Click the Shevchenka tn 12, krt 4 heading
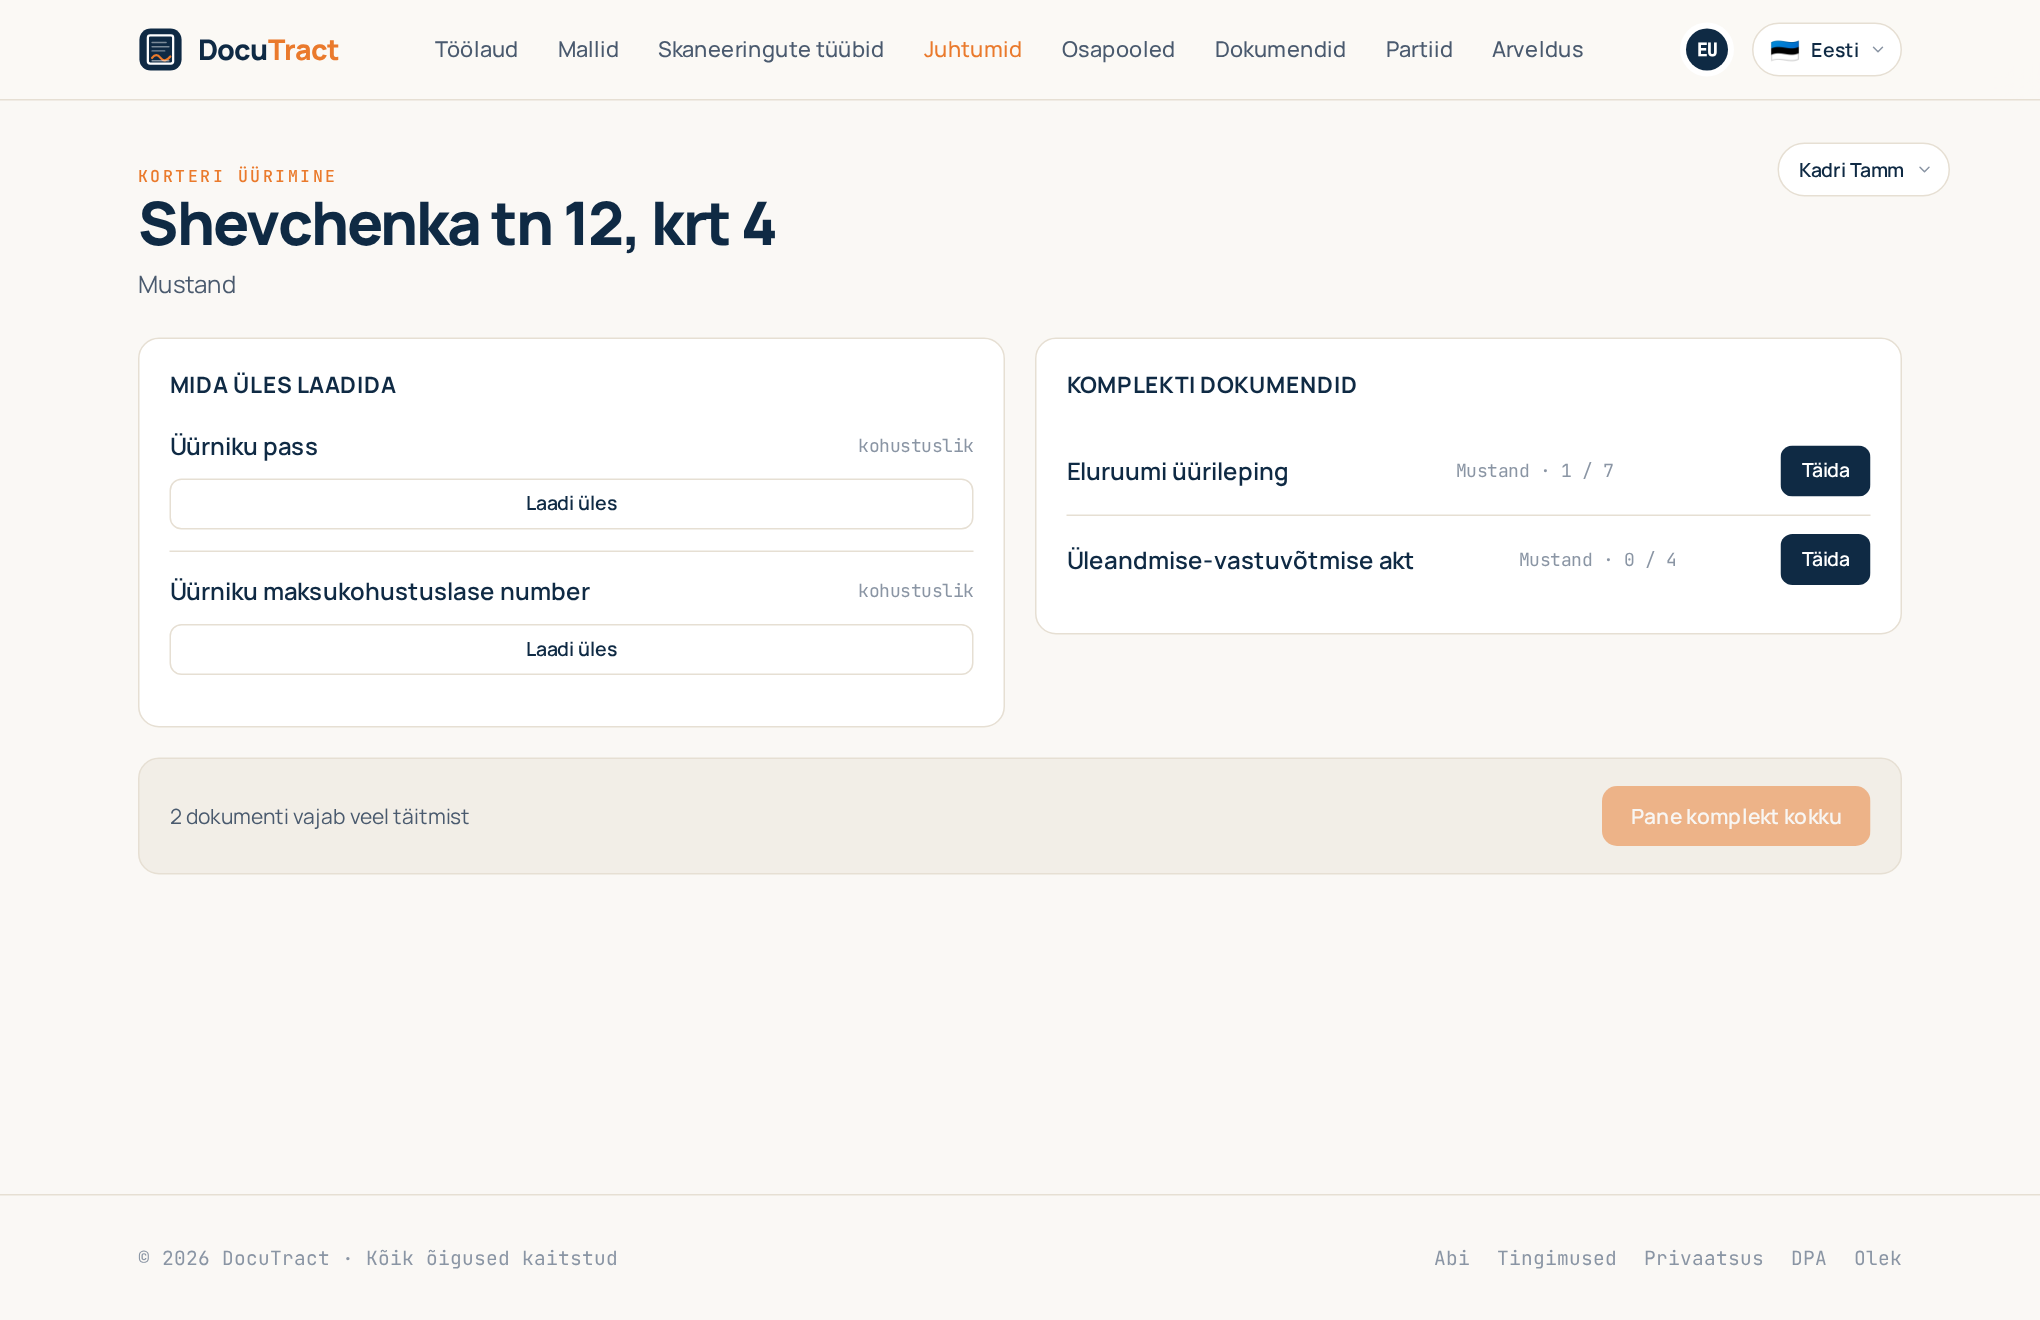 point(456,224)
